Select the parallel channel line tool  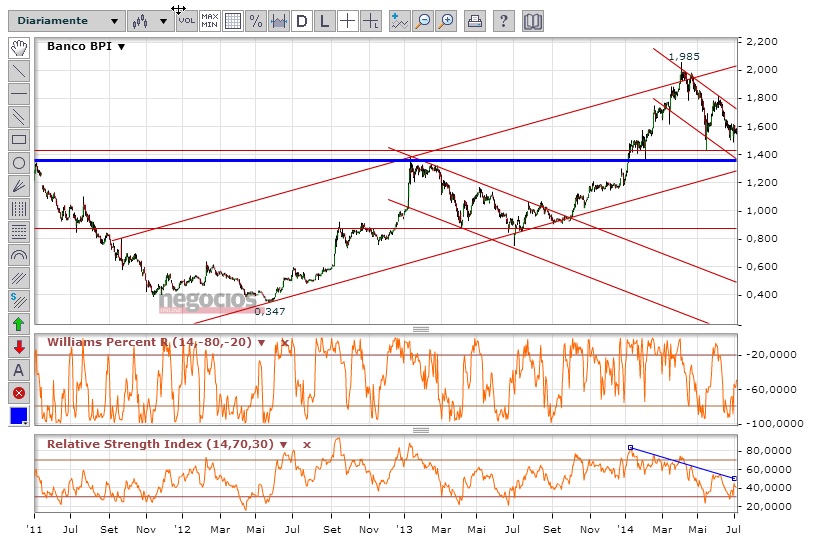tap(19, 117)
